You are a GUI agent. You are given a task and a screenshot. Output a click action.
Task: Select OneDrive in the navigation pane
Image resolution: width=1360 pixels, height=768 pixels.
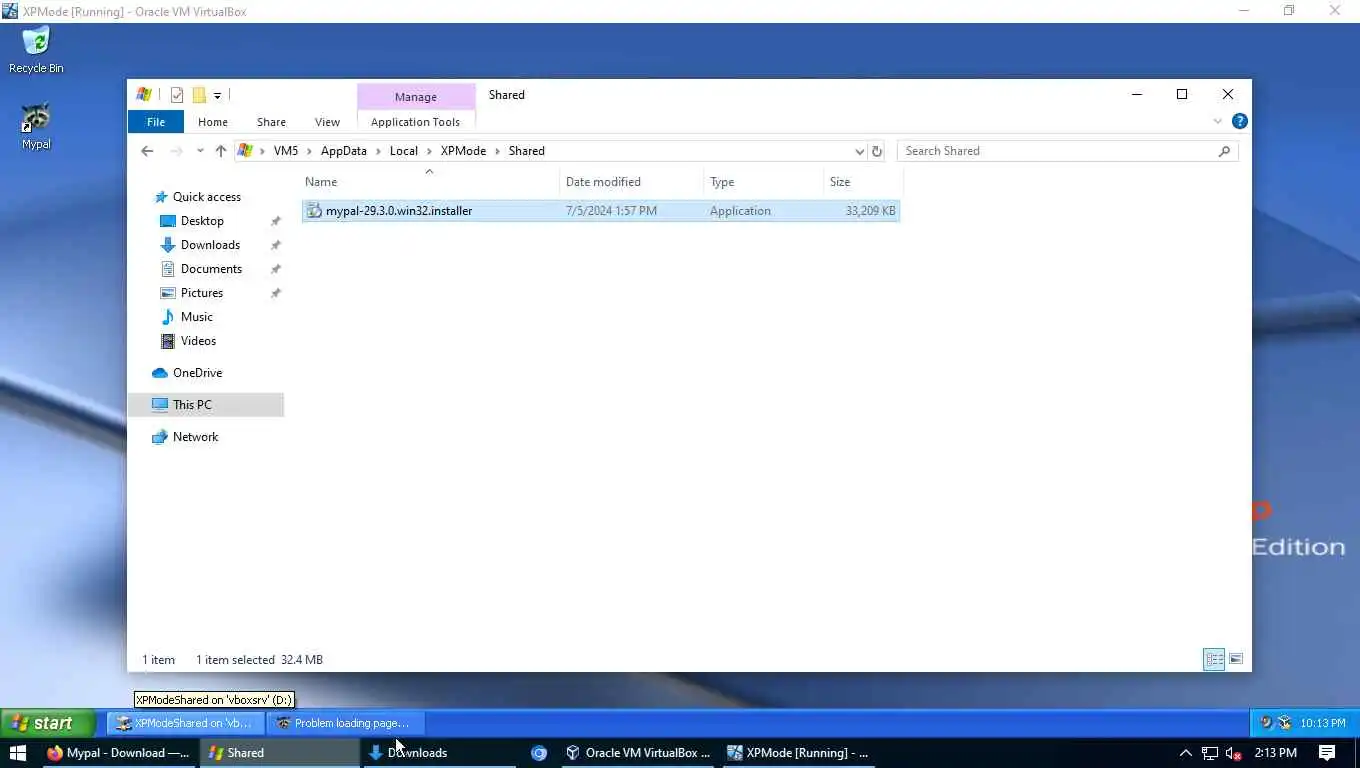point(197,373)
